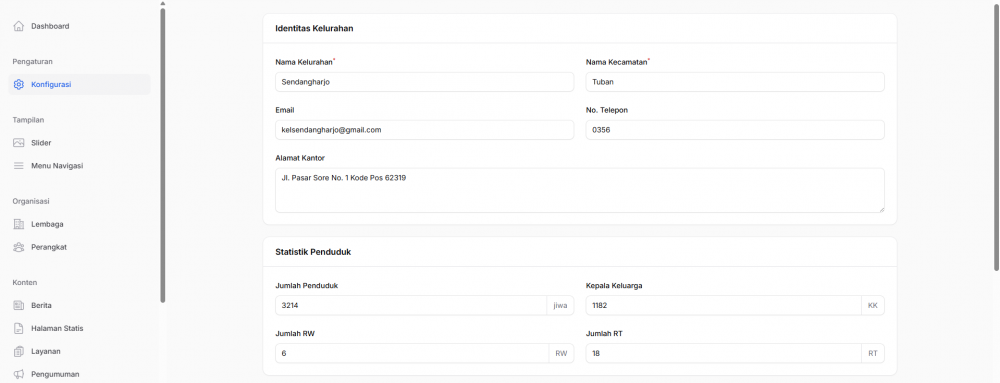Click the 'Organisasi' section label
Screen dimensions: 1000x383
tap(31, 201)
